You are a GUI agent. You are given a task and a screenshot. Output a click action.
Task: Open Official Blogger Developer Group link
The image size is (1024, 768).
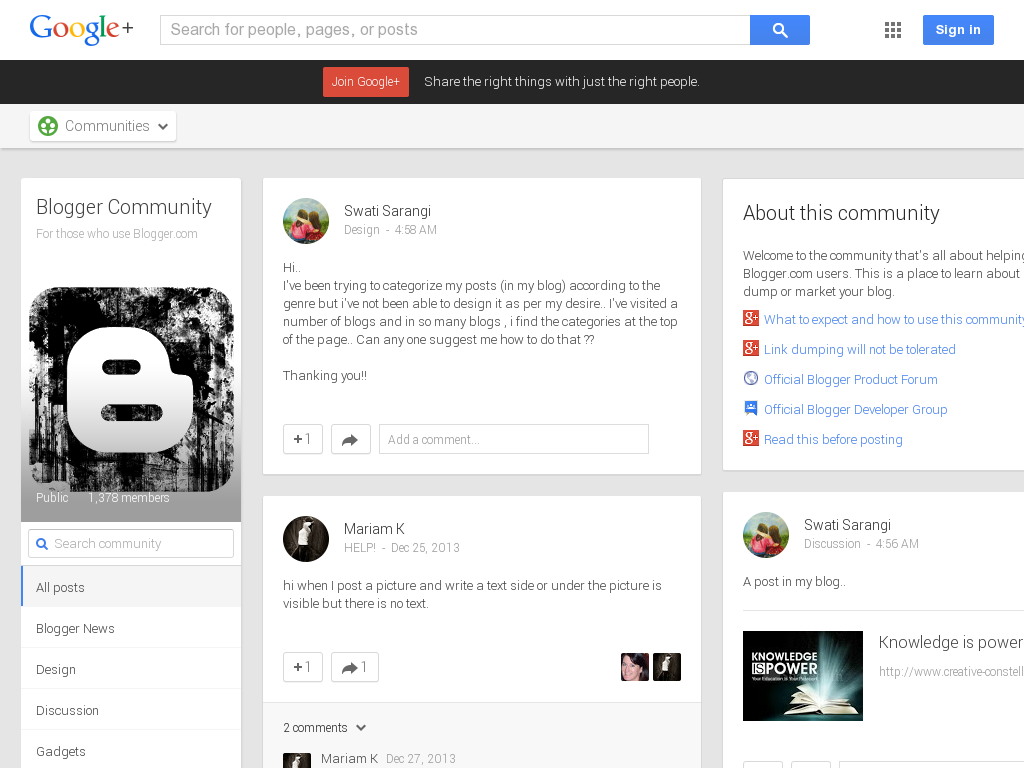click(856, 409)
